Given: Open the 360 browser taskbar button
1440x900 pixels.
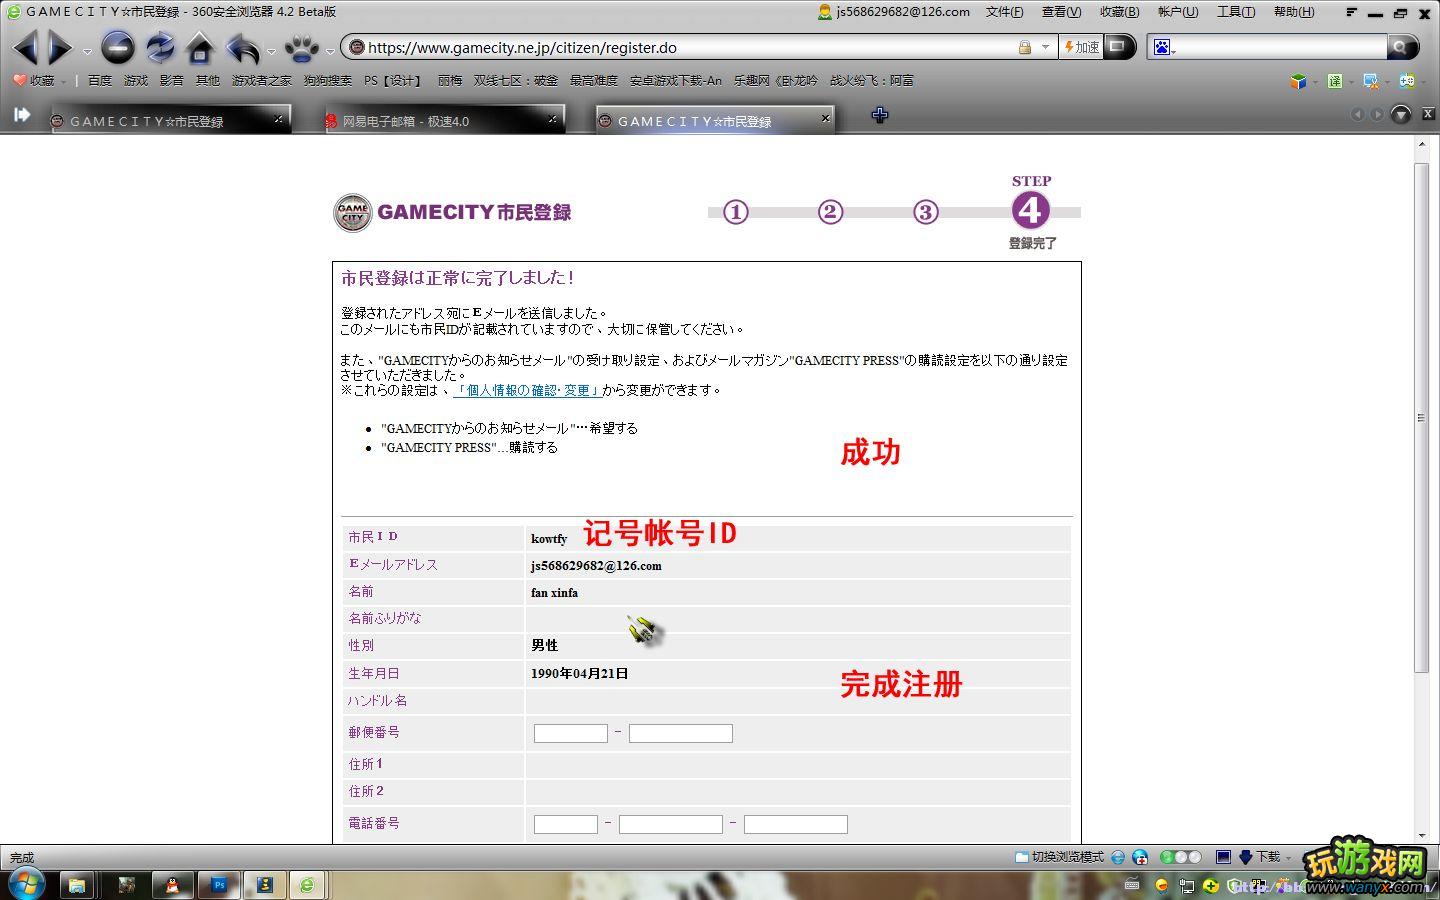Looking at the screenshot, I should [x=309, y=885].
